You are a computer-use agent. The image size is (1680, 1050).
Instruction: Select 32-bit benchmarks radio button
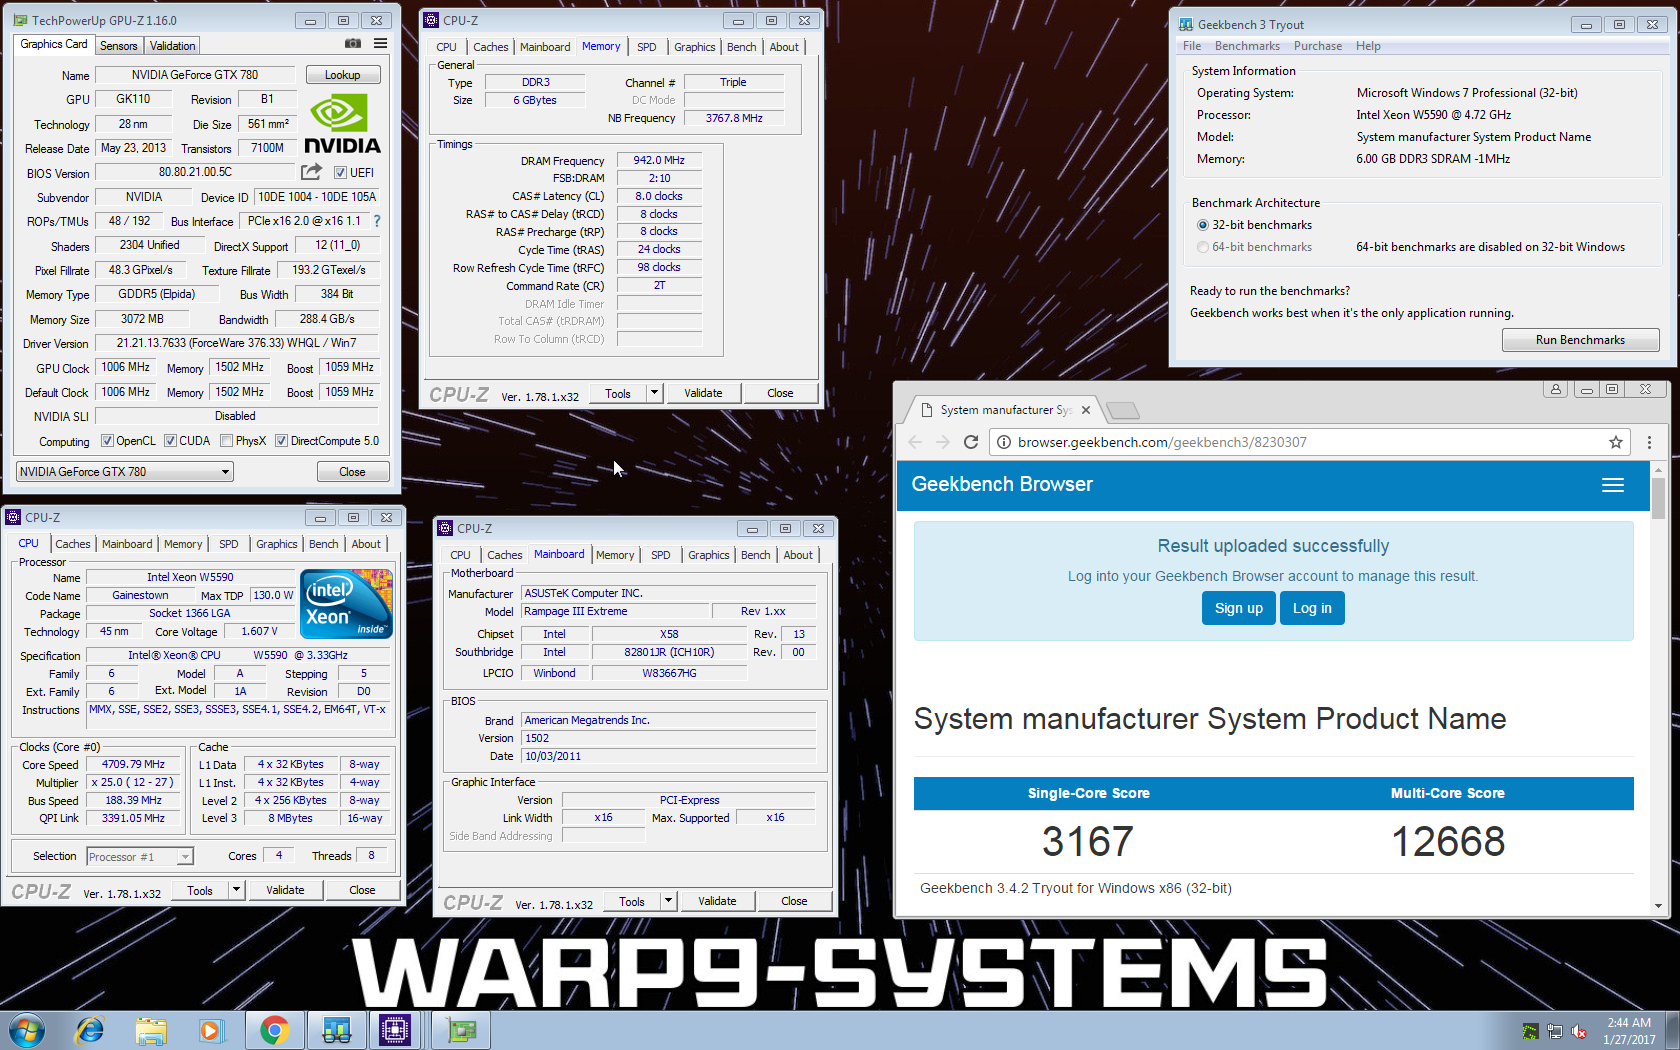(1203, 225)
